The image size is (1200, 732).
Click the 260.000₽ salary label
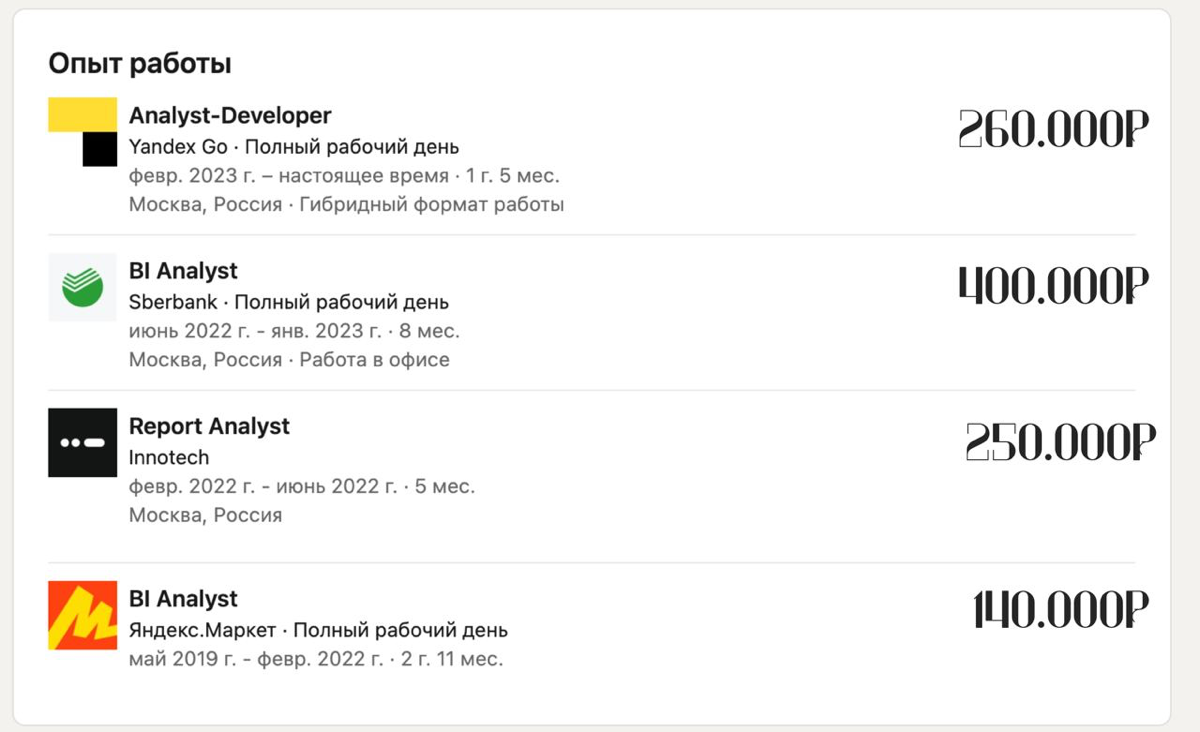[1053, 130]
